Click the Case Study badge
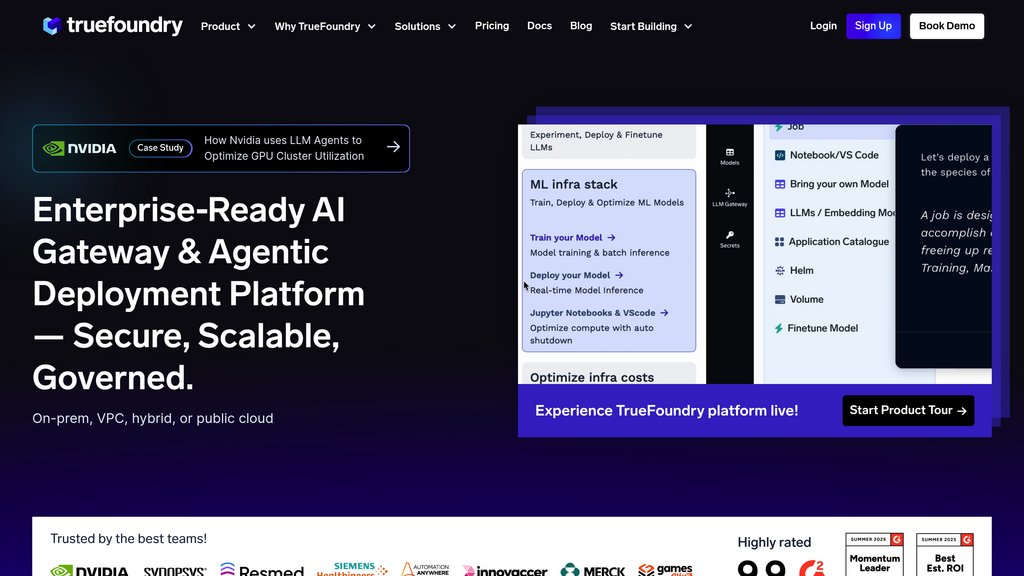Viewport: 1024px width, 576px height. [x=161, y=148]
